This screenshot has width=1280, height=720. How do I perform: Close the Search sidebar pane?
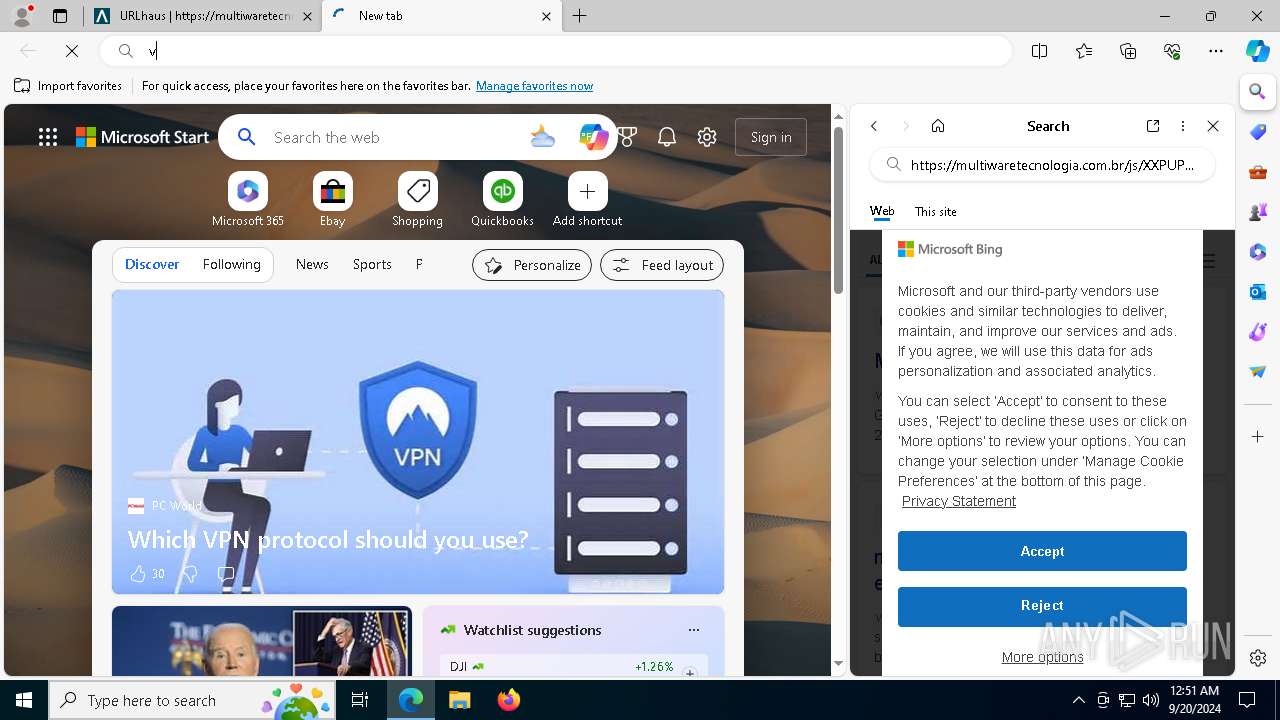click(x=1213, y=126)
